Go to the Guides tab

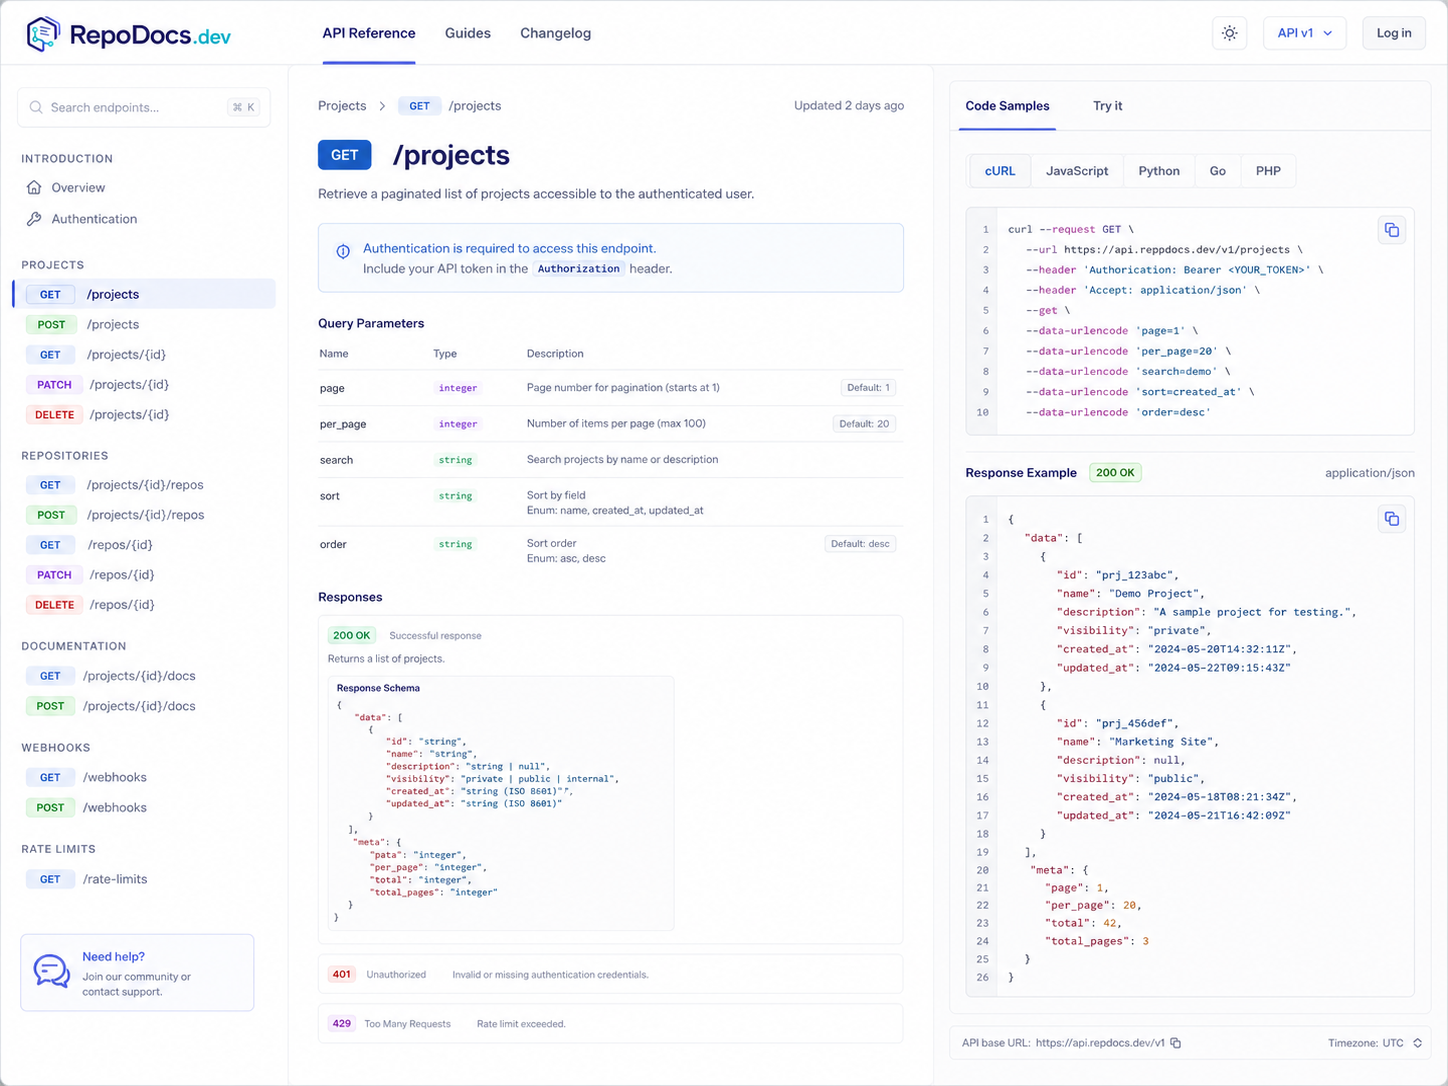click(468, 33)
